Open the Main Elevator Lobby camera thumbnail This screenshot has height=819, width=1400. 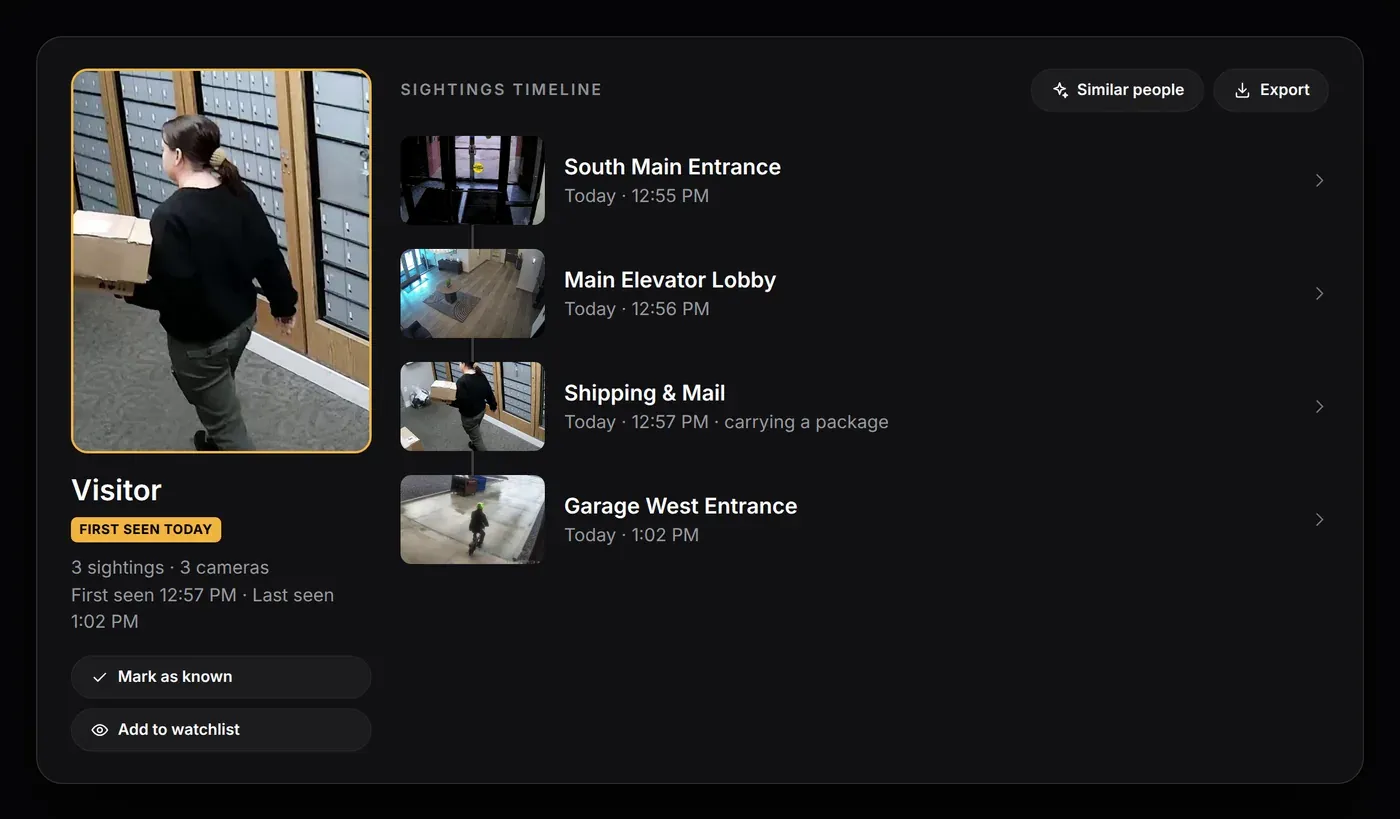473,293
